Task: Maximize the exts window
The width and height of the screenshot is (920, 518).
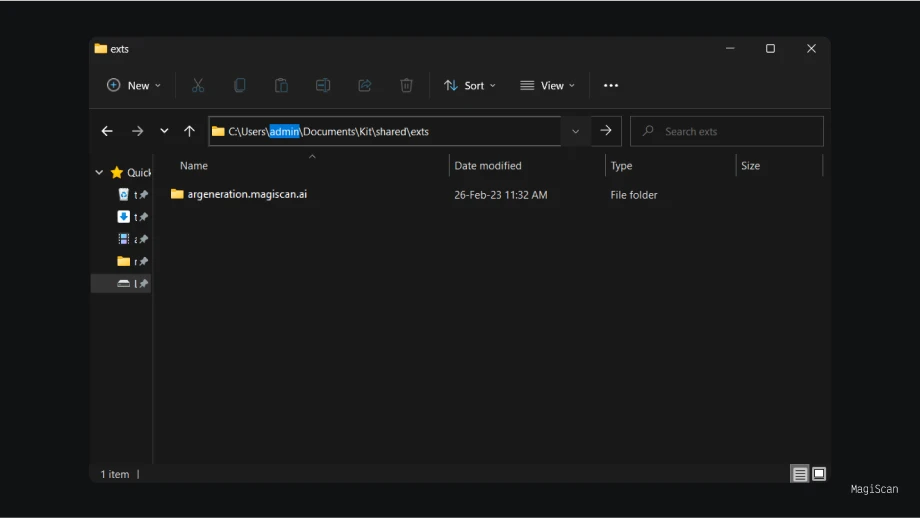Action: click(770, 49)
